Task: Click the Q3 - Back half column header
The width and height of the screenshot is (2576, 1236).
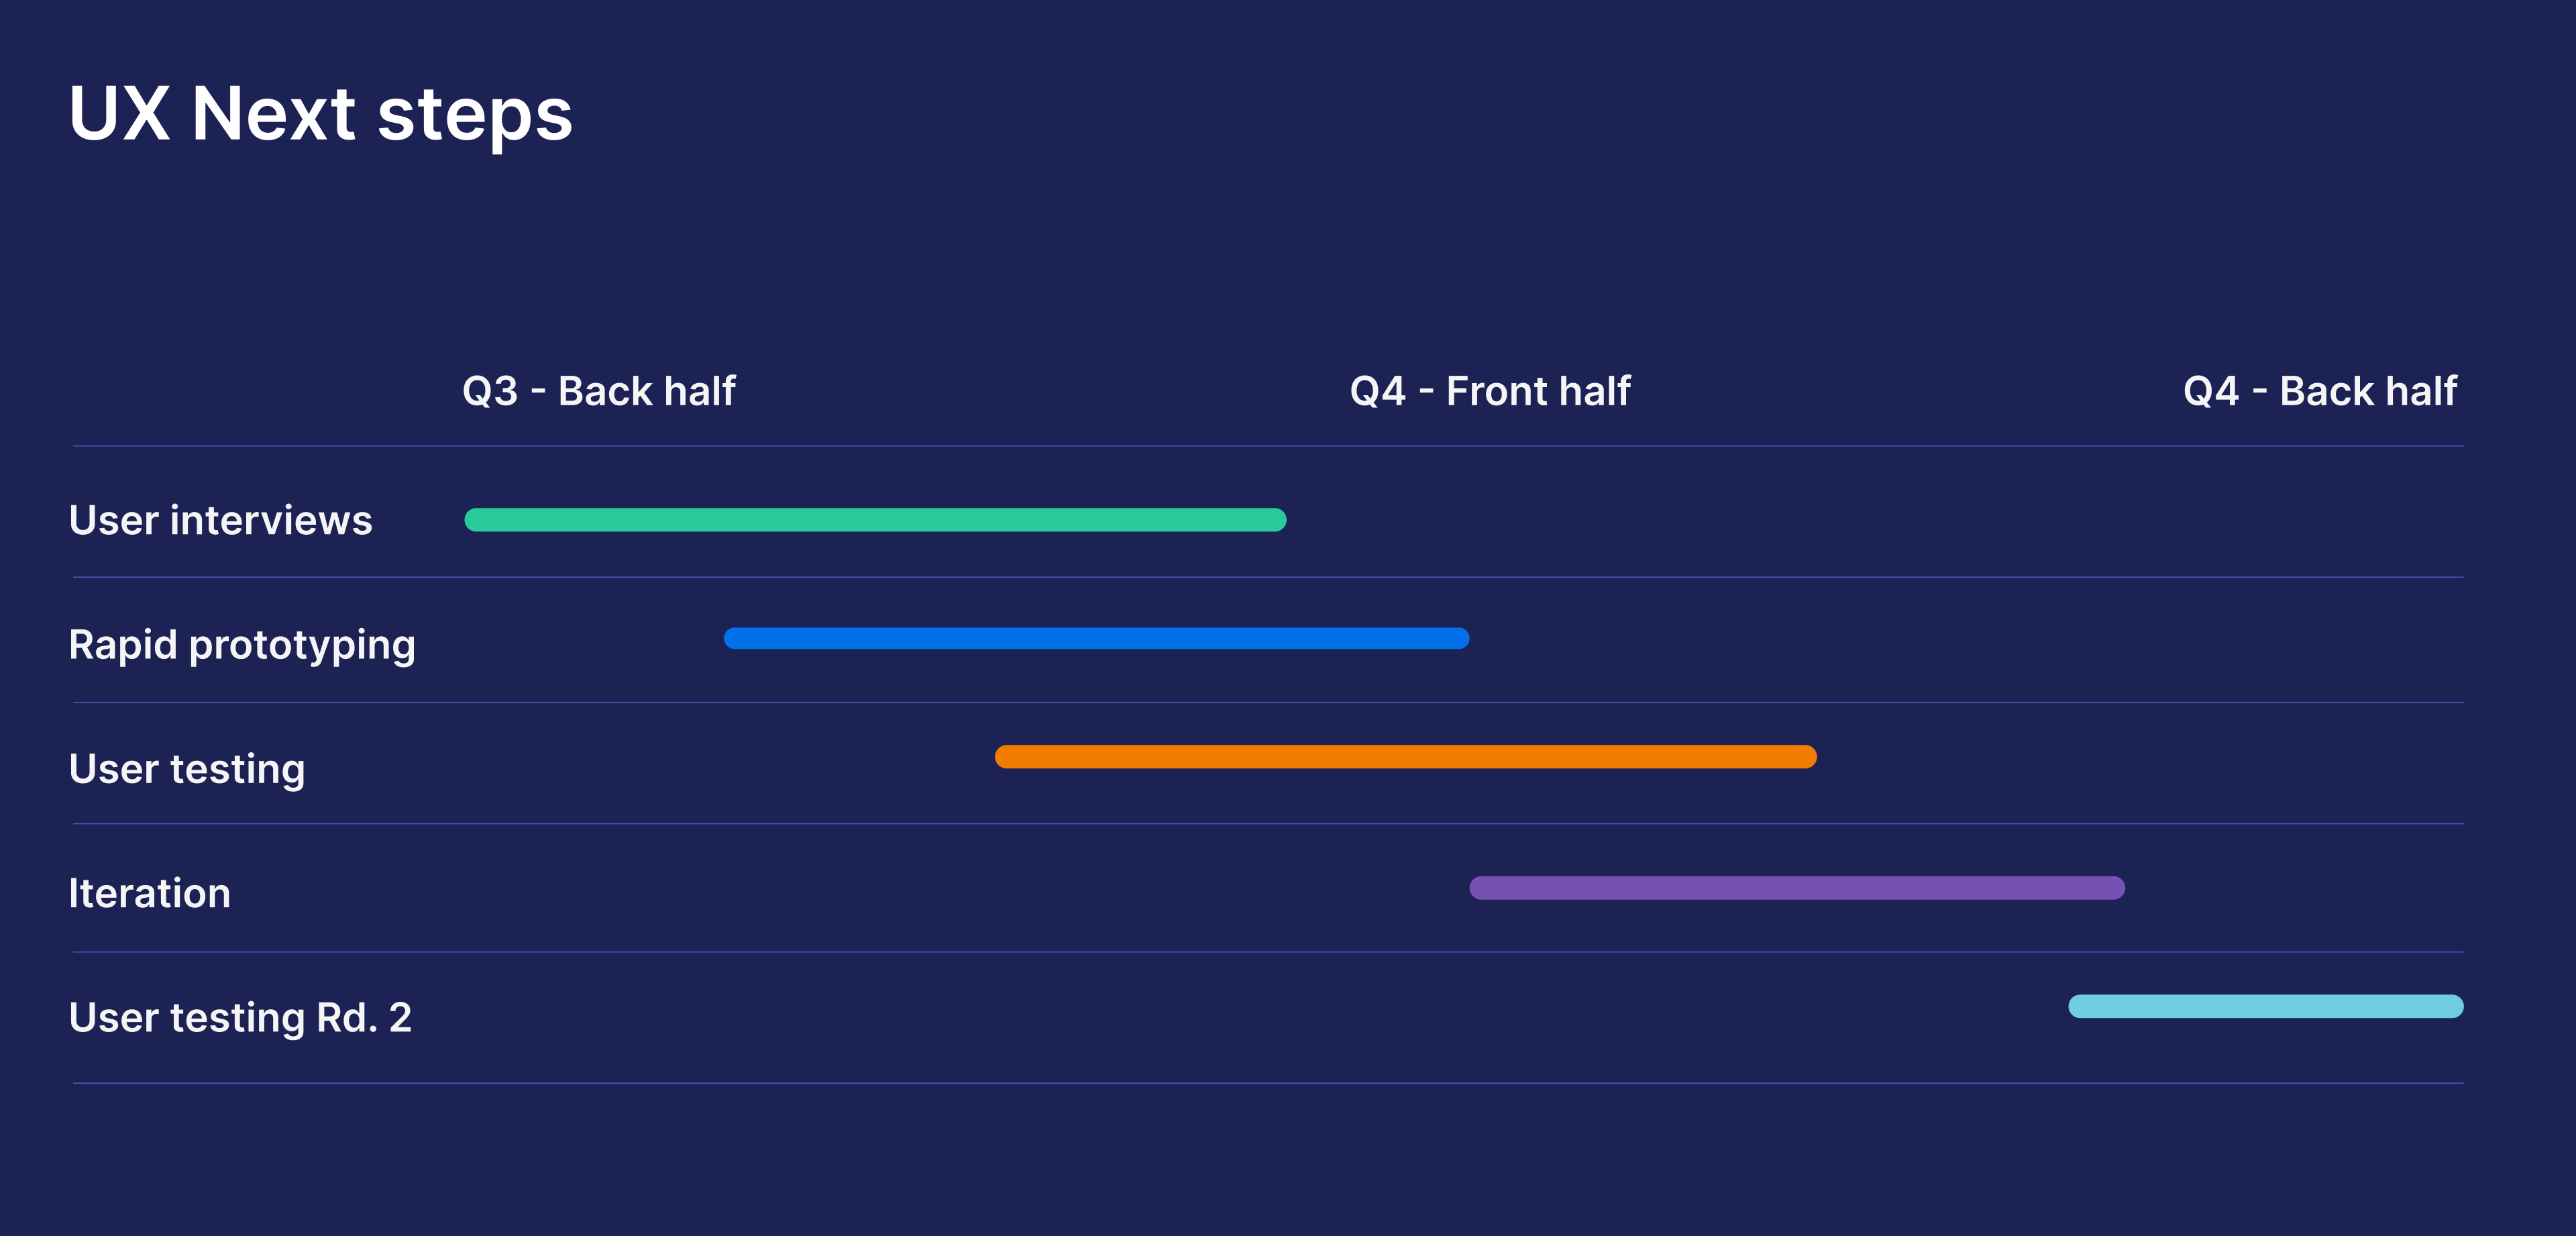Action: click(x=599, y=391)
